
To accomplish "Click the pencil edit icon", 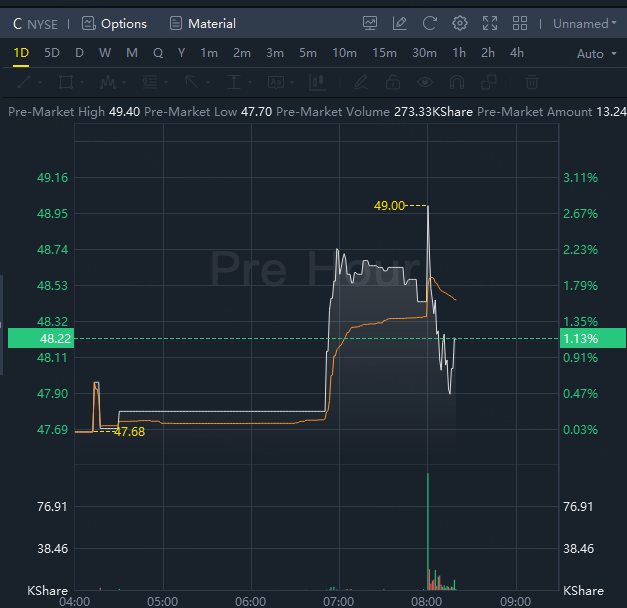I will point(400,23).
